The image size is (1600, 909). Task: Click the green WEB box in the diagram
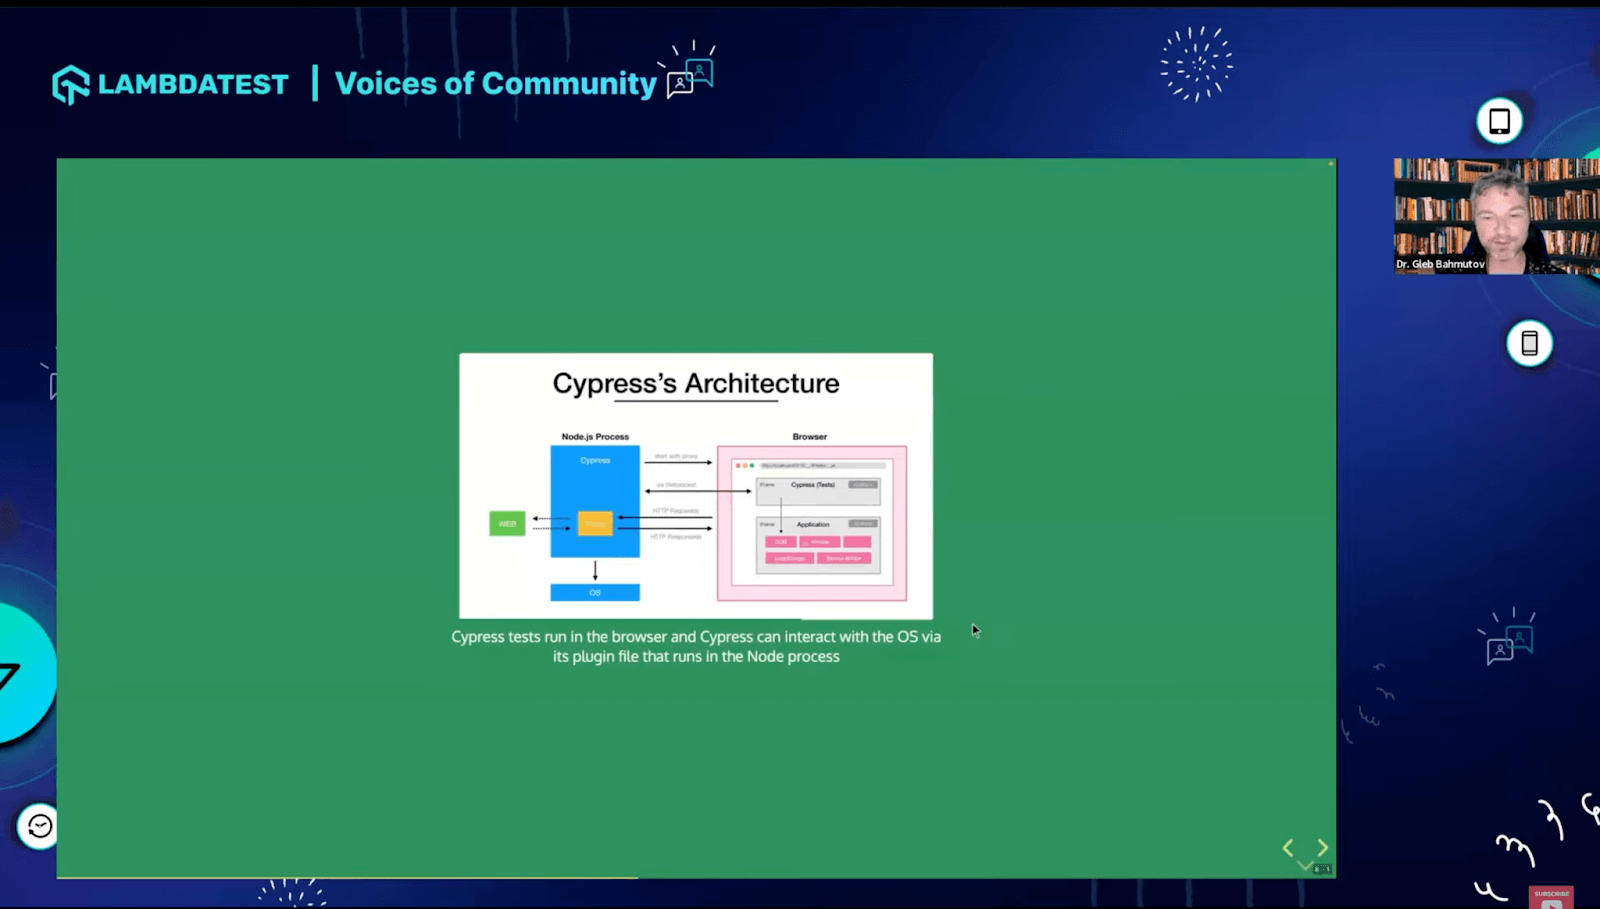pos(507,523)
